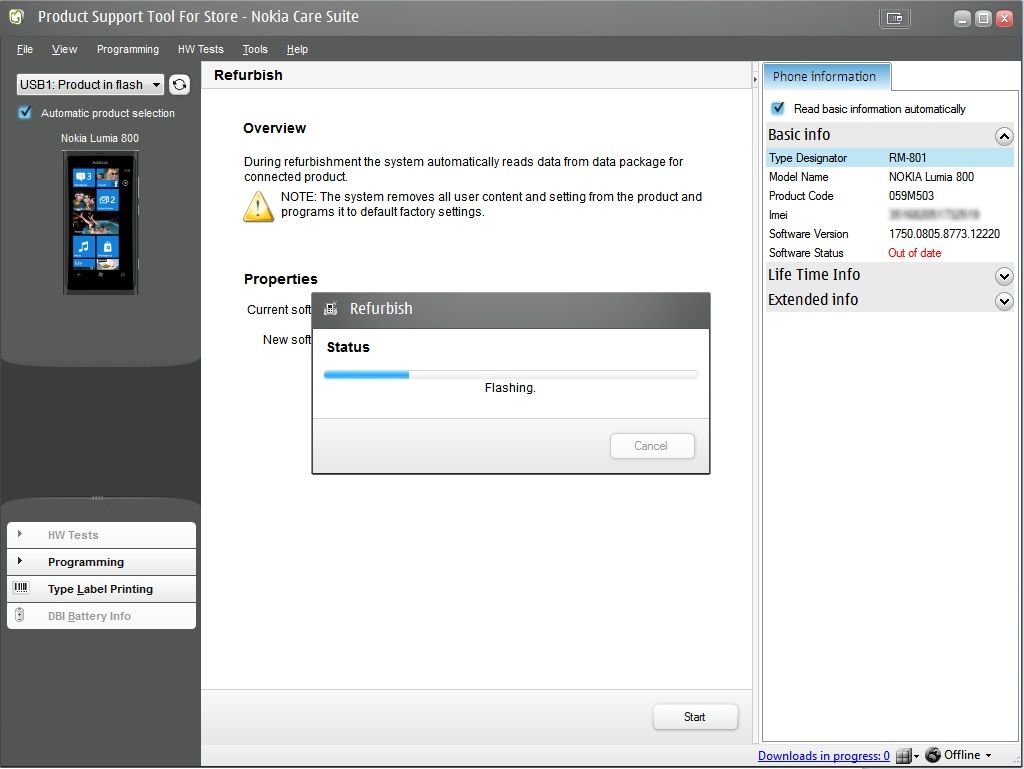Switch to the Phone information tab
Screen dimensions: 1024x769
point(826,76)
